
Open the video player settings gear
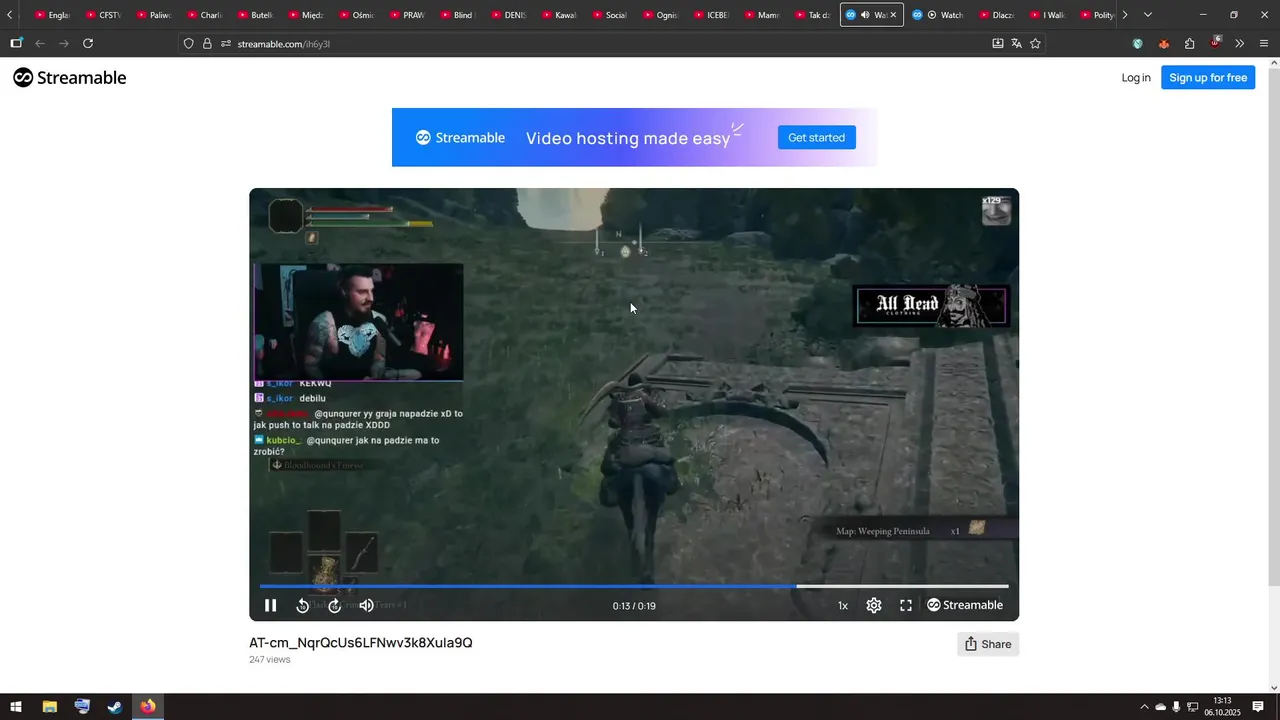click(x=874, y=605)
